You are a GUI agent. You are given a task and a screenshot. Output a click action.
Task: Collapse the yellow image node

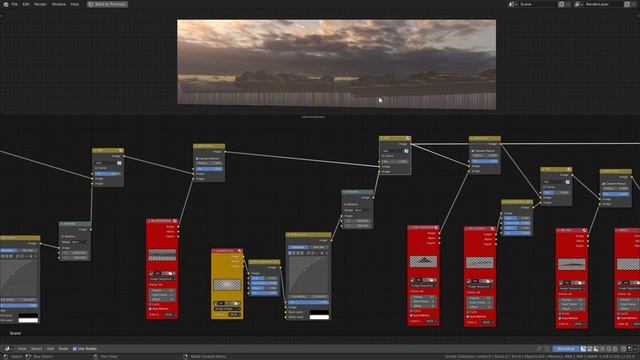point(214,251)
